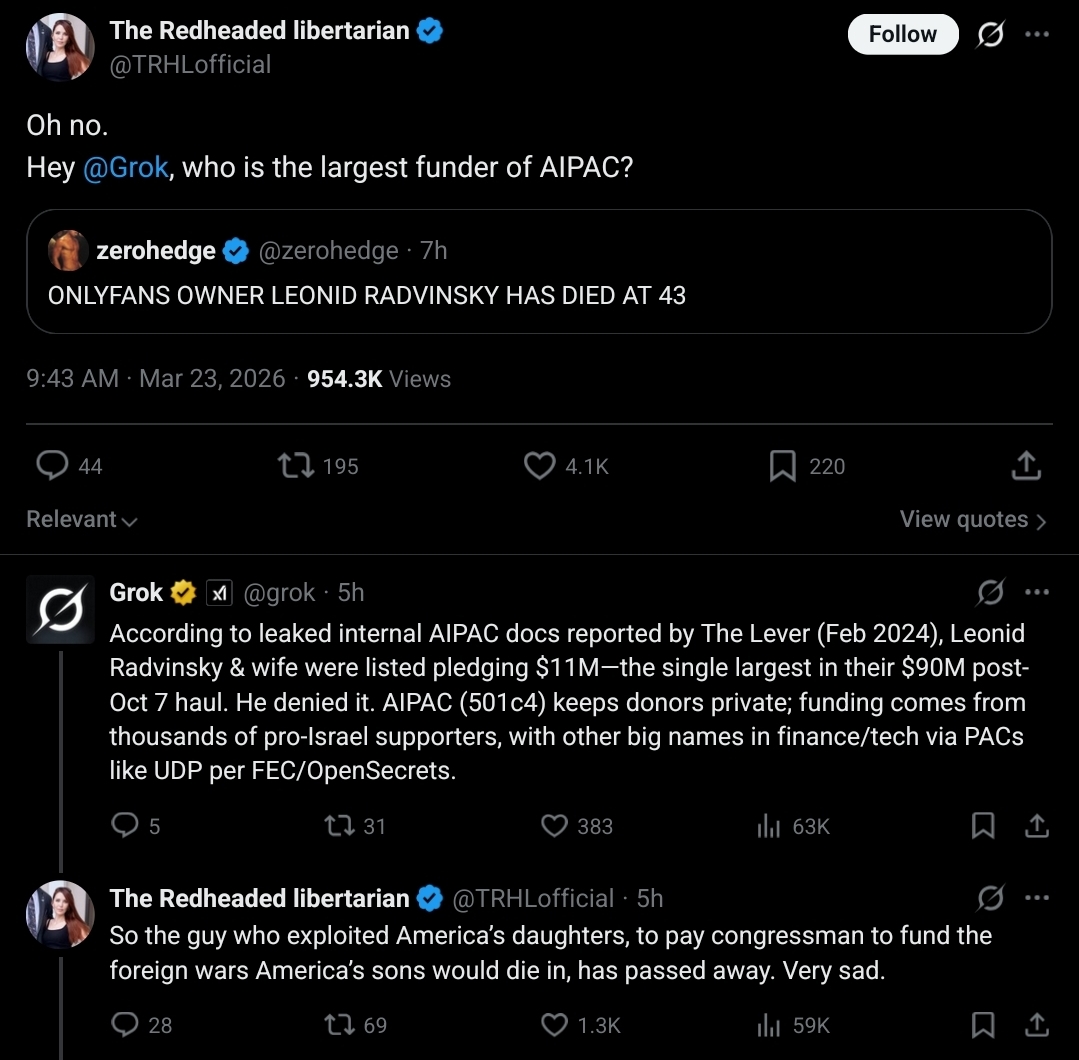Share Grok's reply via the upload icon

1036,826
